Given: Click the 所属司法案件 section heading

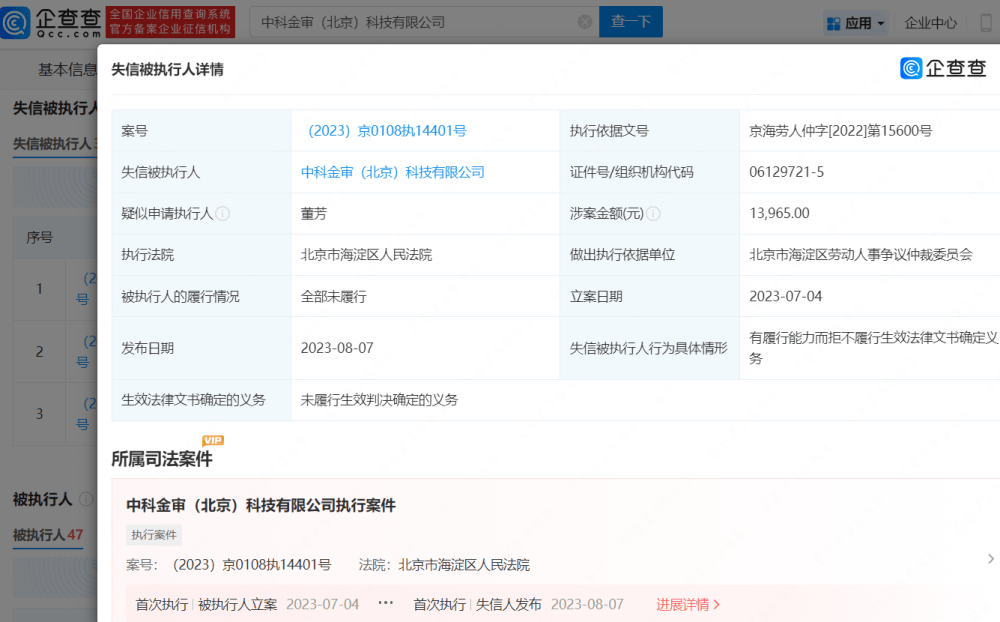Looking at the screenshot, I should pyautogui.click(x=162, y=459).
